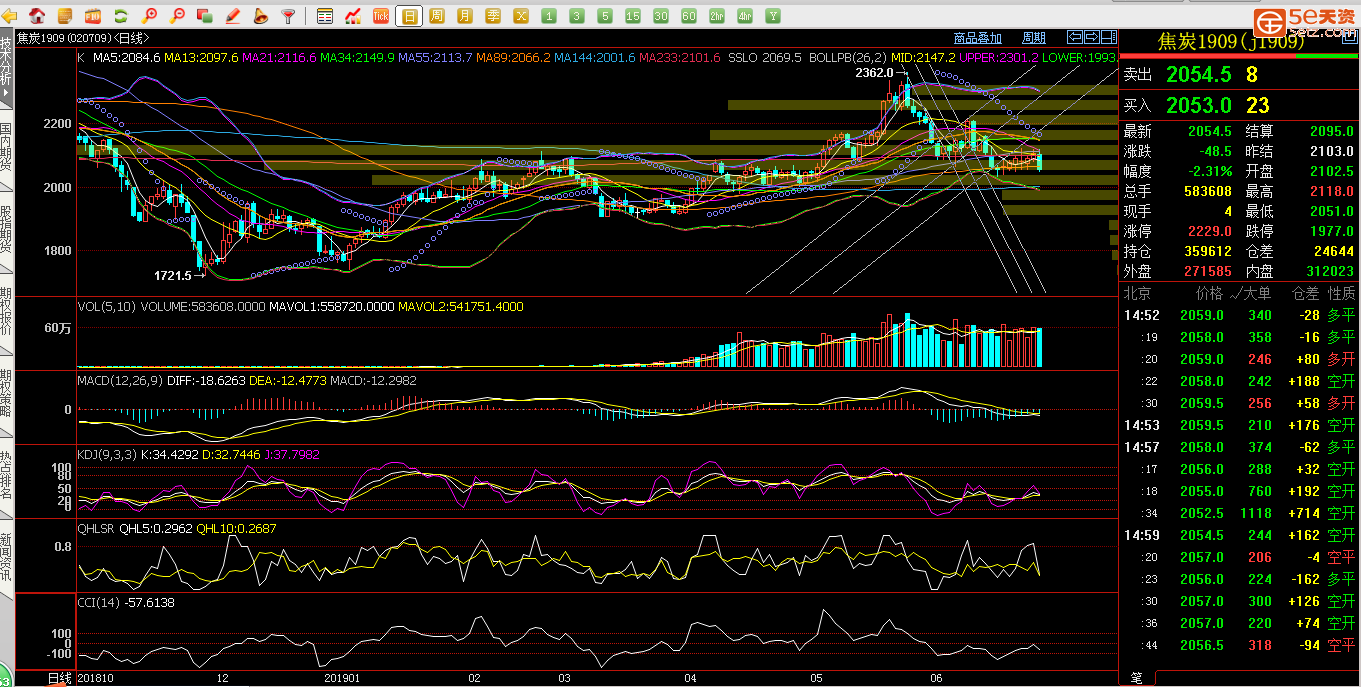Open 国内期货 sidebar tab
Screen dimensions: 1361x687
coord(6,150)
